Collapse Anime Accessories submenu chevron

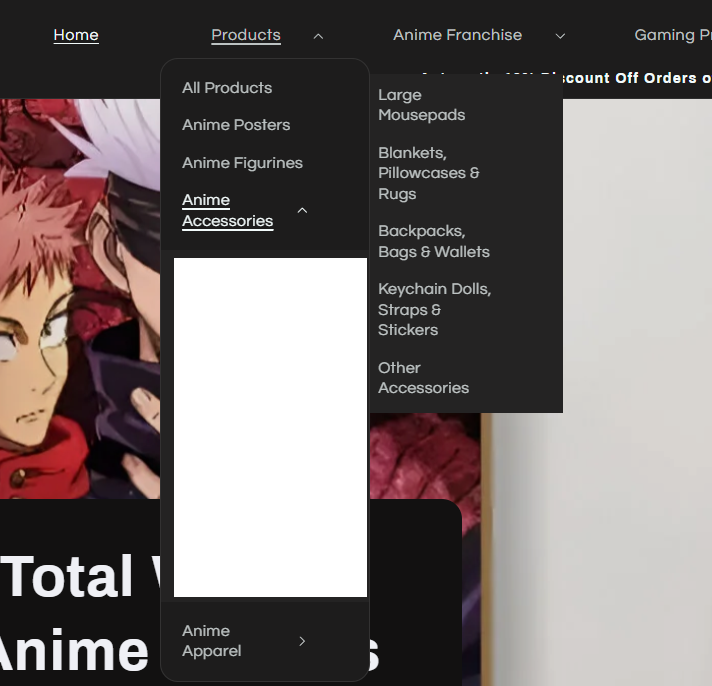click(302, 210)
